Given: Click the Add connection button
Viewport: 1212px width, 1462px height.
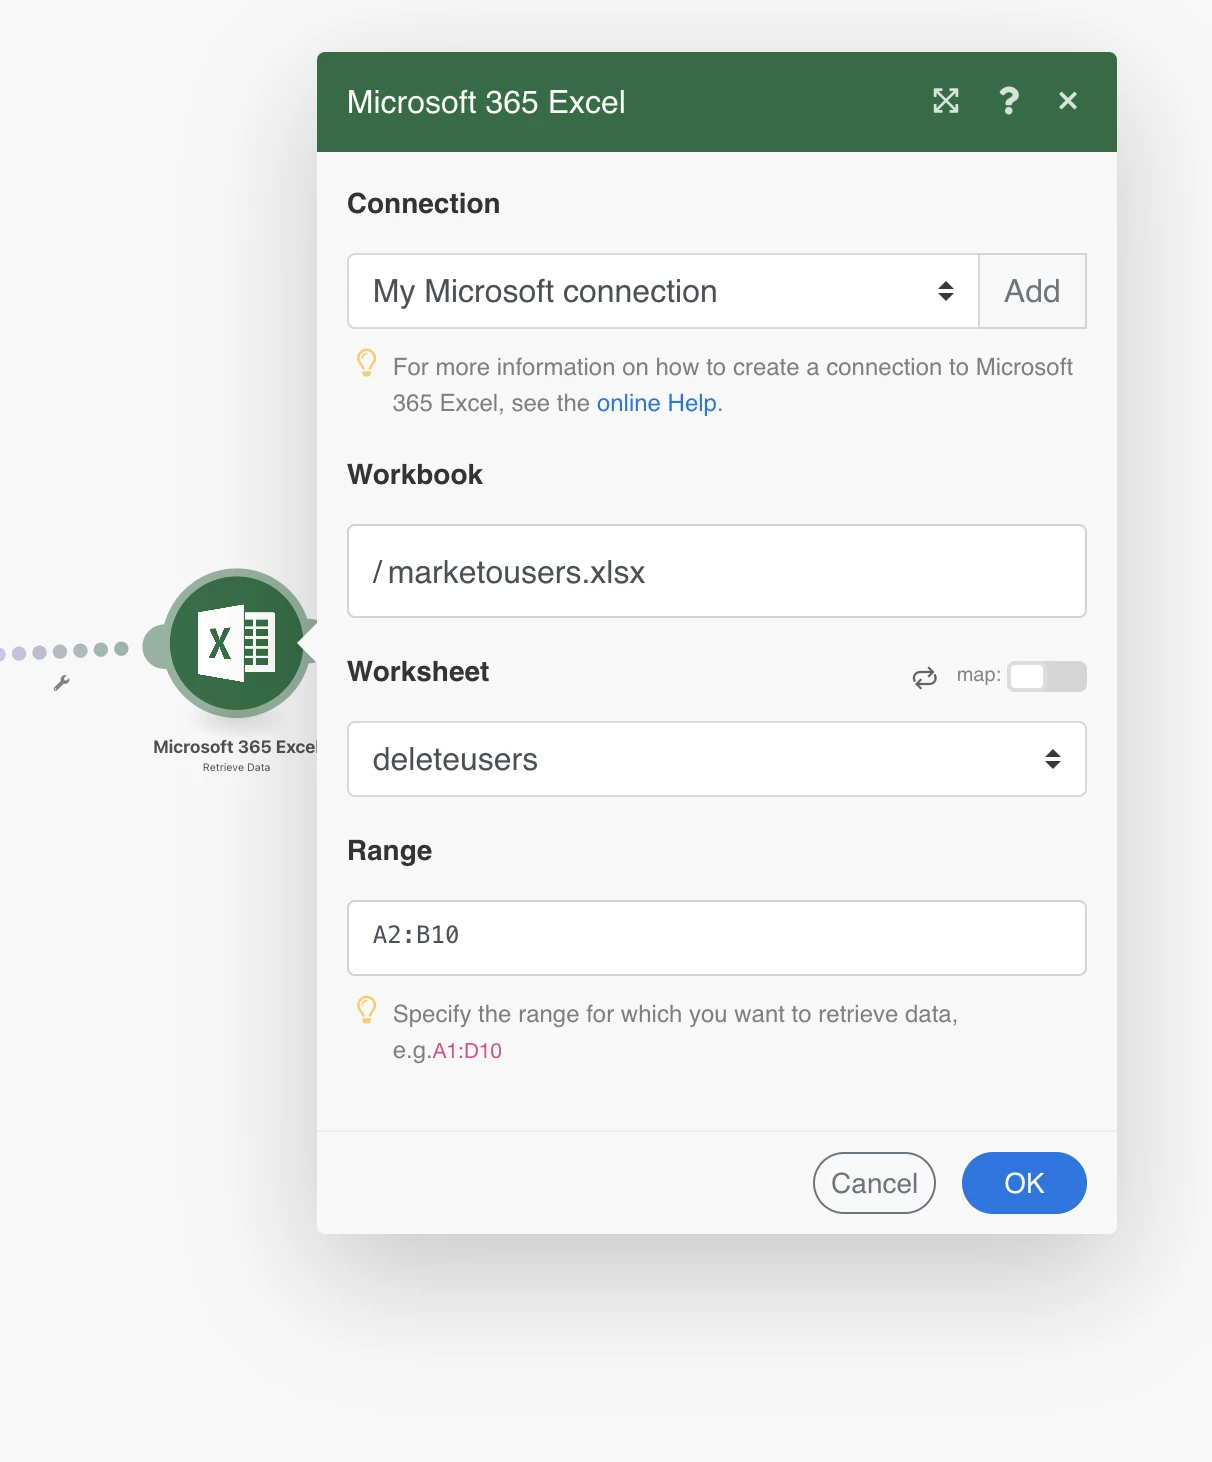Looking at the screenshot, I should click(1032, 291).
